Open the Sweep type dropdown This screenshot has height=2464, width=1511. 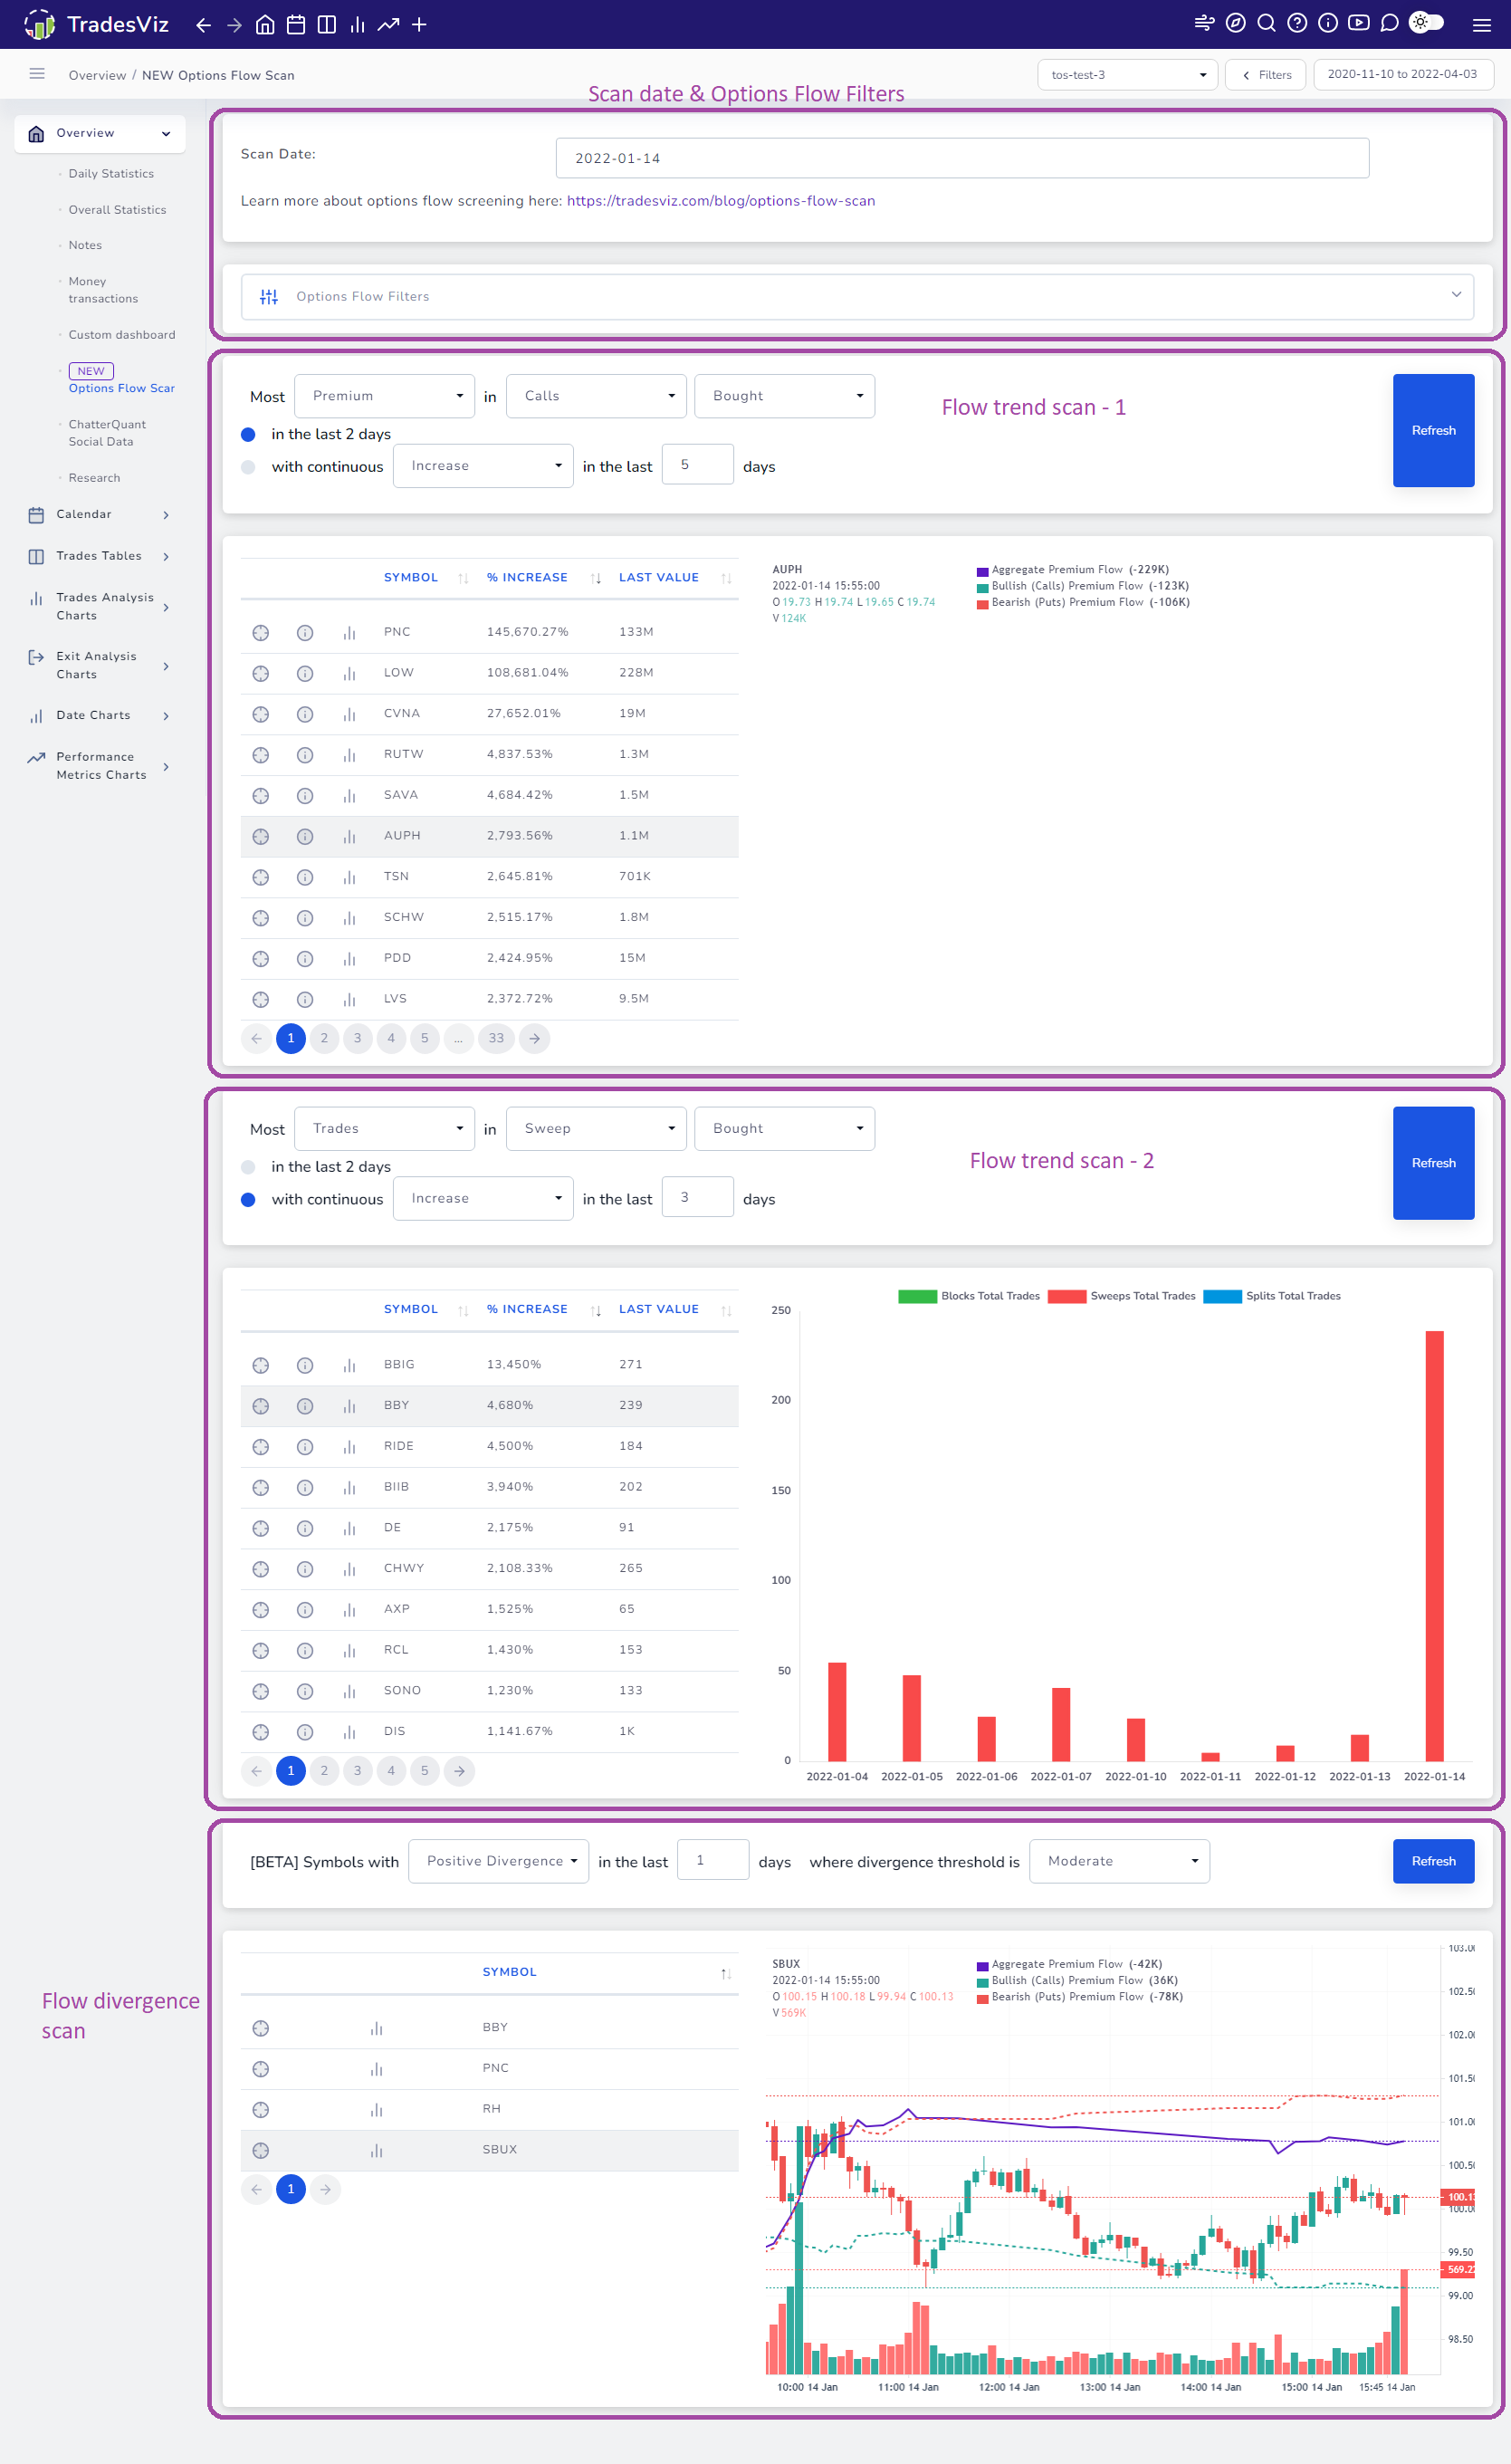point(596,1128)
